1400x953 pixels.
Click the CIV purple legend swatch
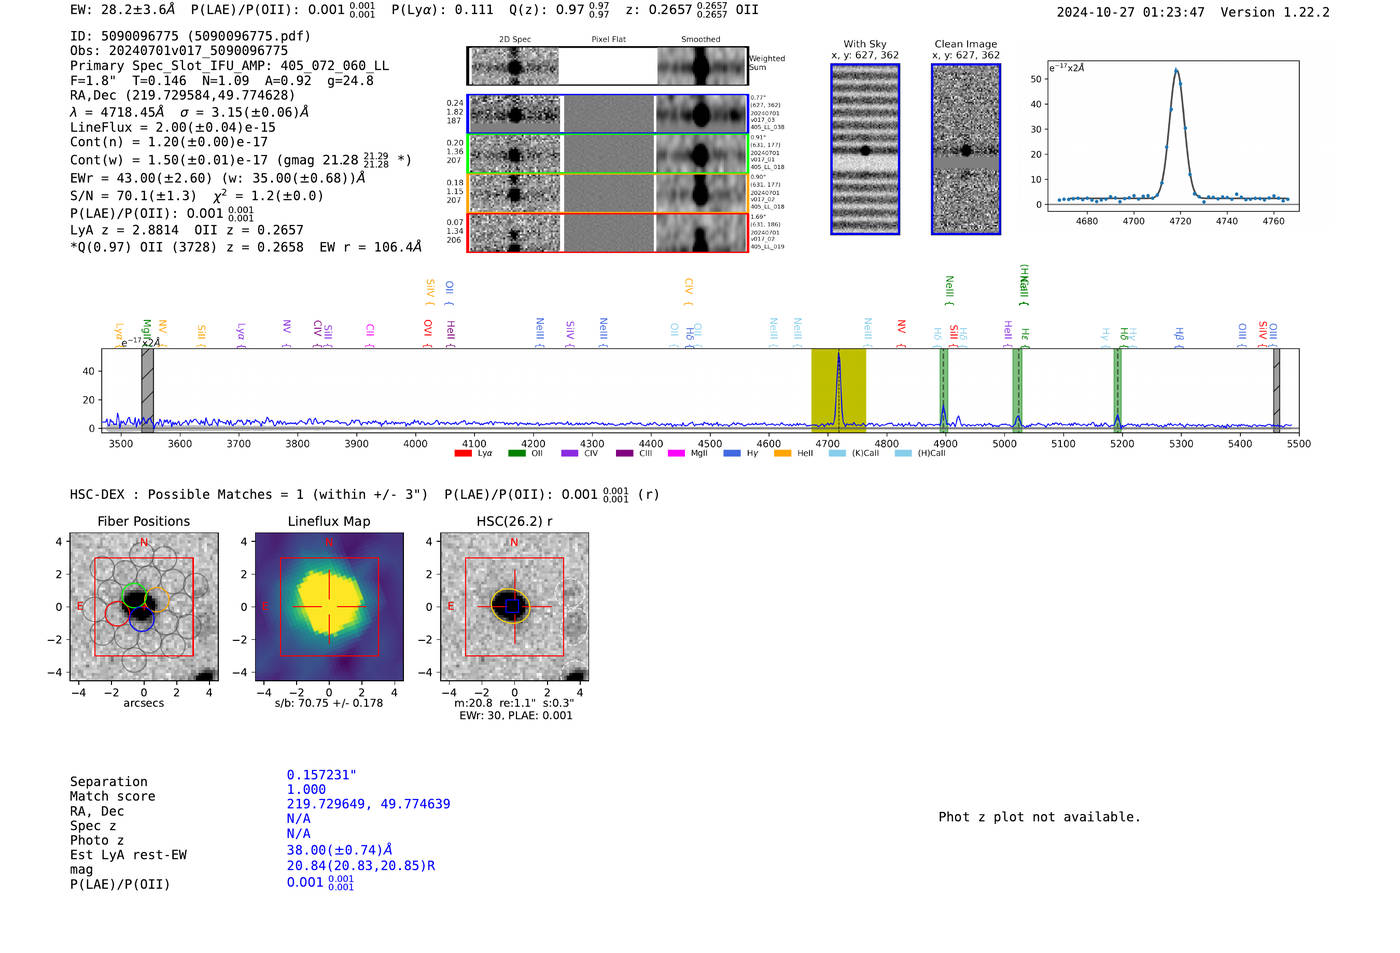570,453
